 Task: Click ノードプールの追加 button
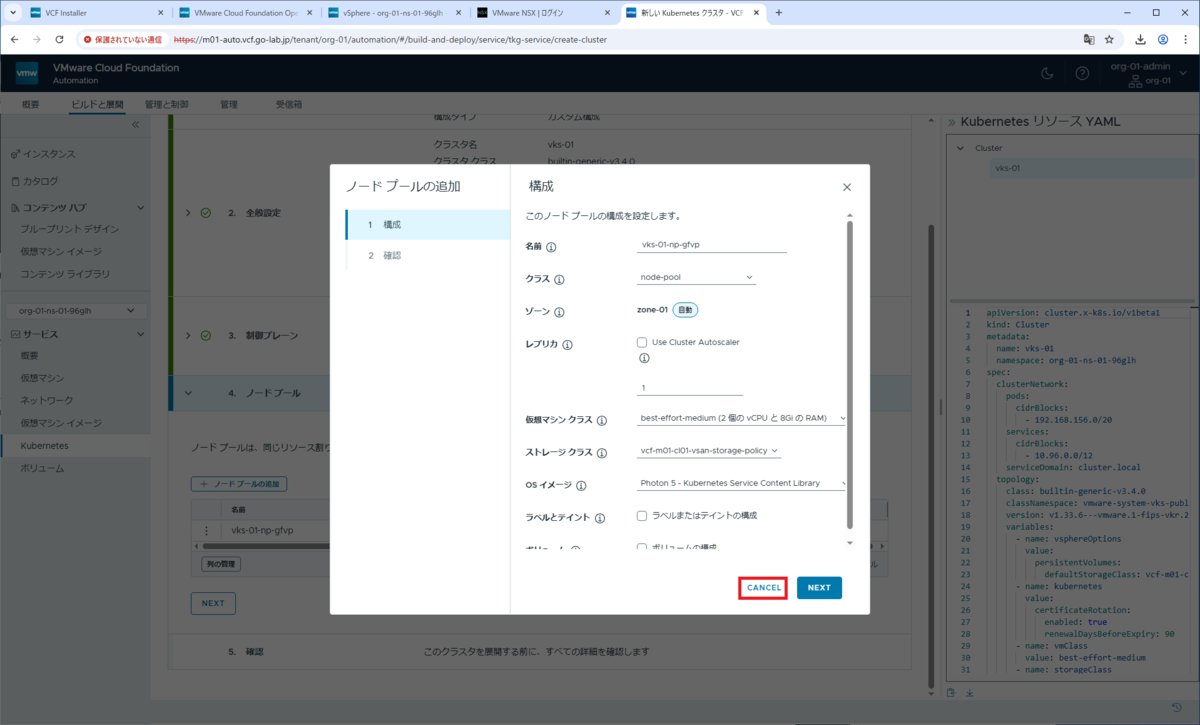[239, 484]
